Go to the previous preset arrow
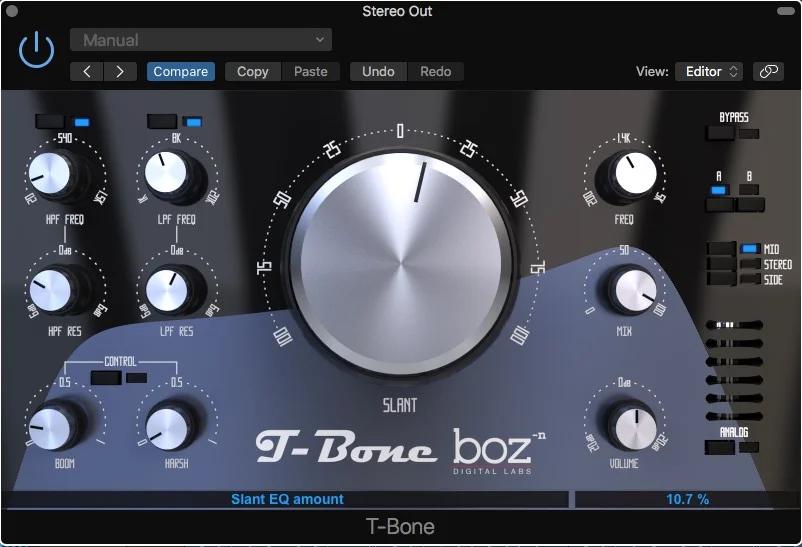Viewport: 802px width, 547px height. pyautogui.click(x=86, y=72)
